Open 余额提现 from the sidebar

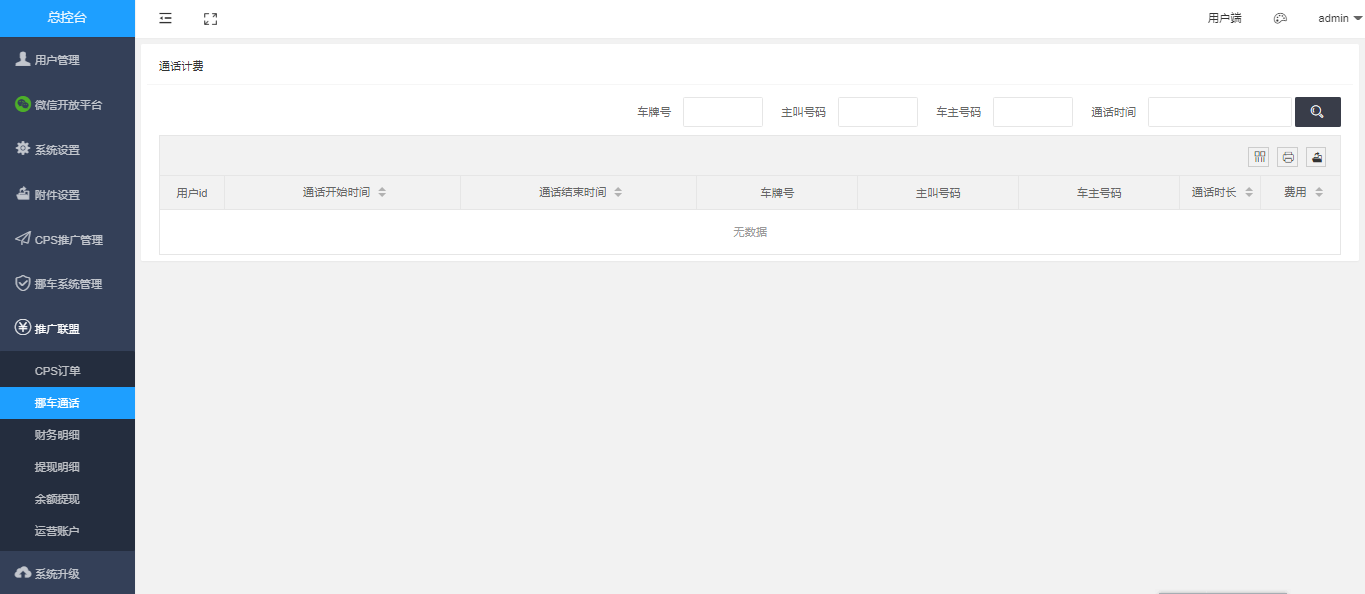tap(58, 499)
